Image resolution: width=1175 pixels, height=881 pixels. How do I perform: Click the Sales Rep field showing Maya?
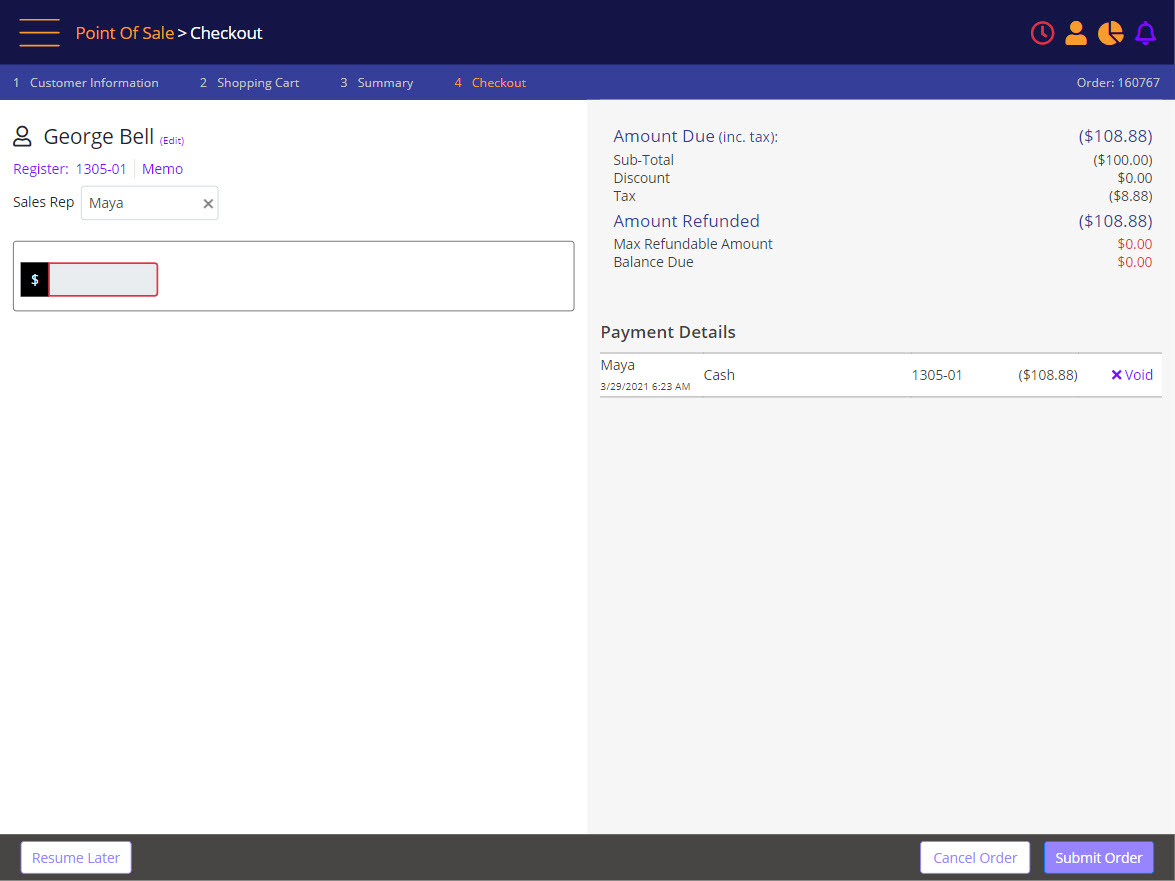pos(149,203)
